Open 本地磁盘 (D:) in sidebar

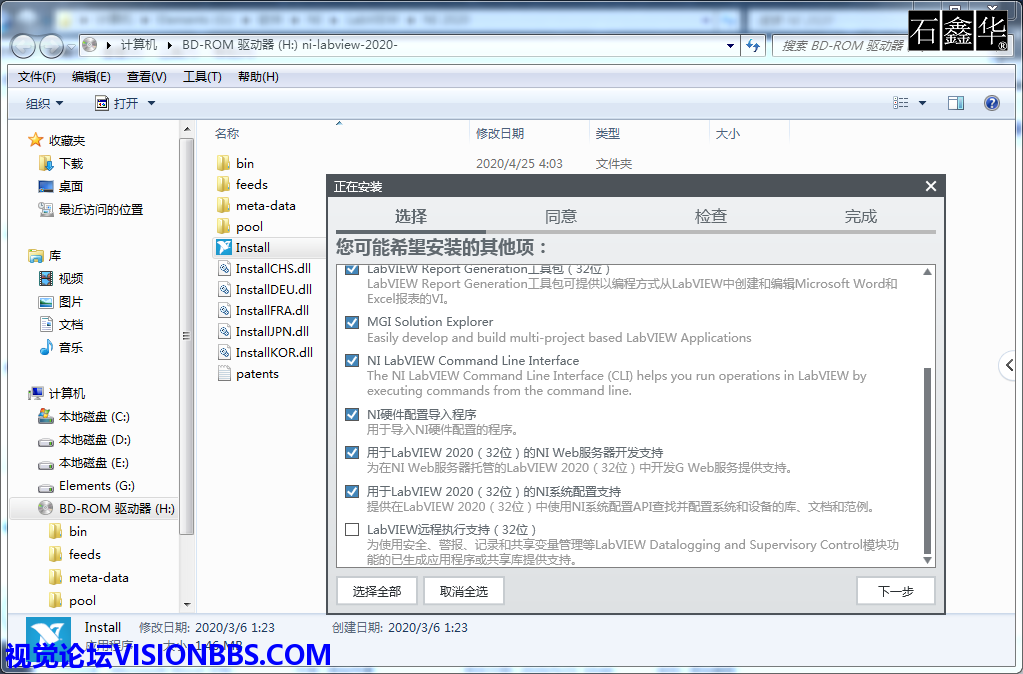coord(95,440)
